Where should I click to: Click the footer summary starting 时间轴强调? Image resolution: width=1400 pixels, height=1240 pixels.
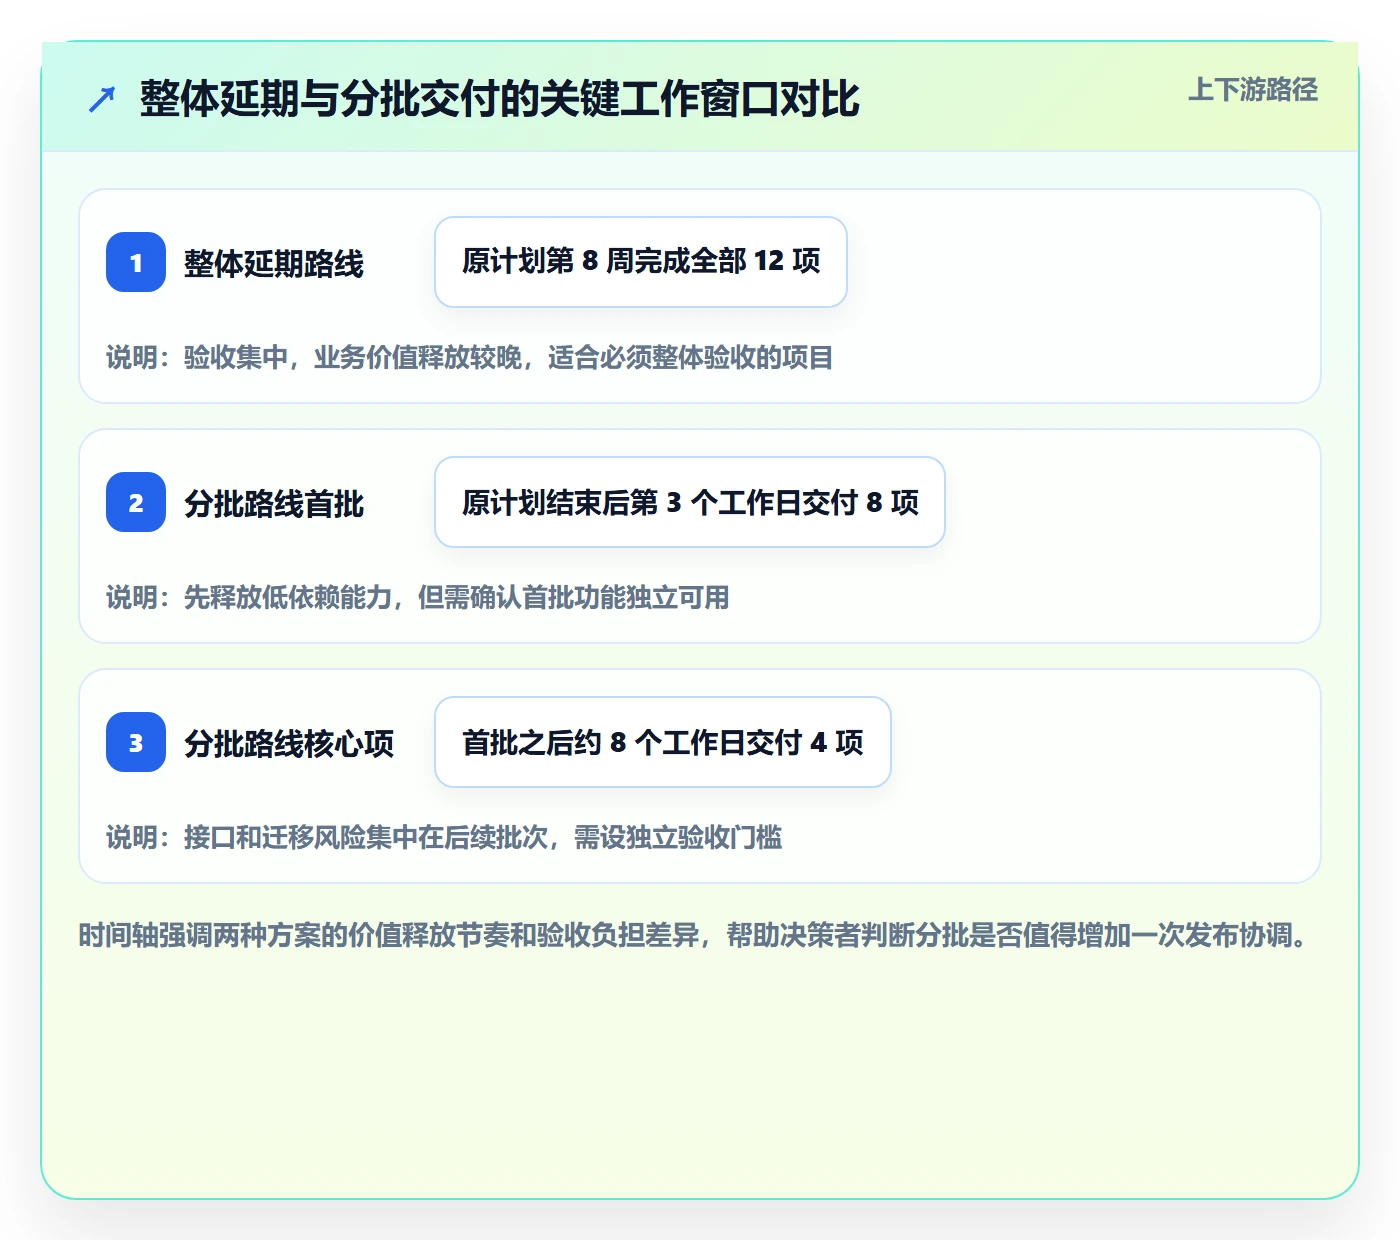pyautogui.click(x=696, y=935)
